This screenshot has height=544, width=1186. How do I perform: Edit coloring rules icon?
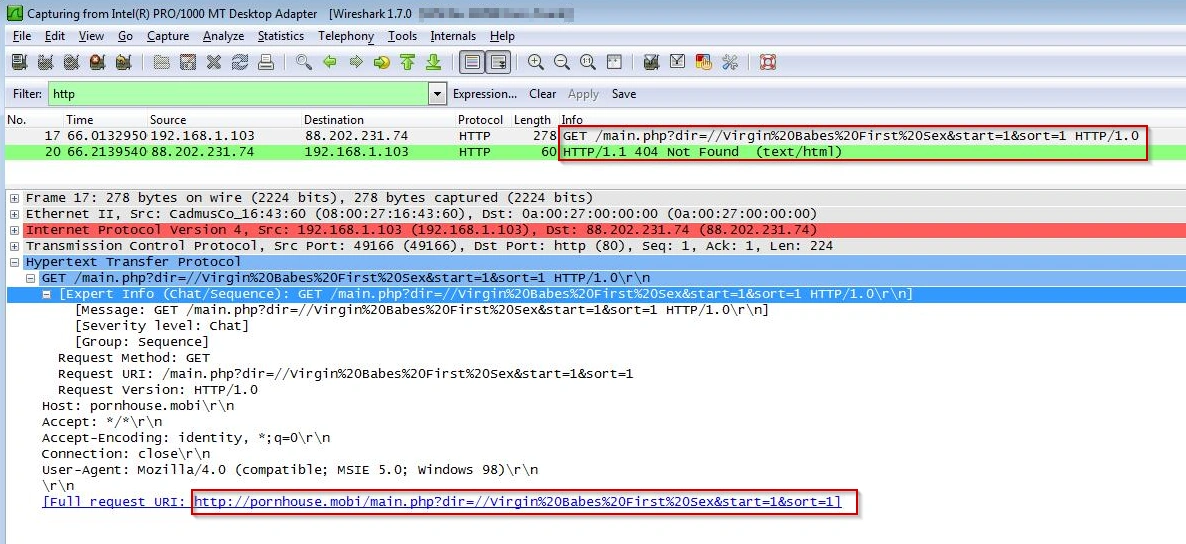pos(703,62)
